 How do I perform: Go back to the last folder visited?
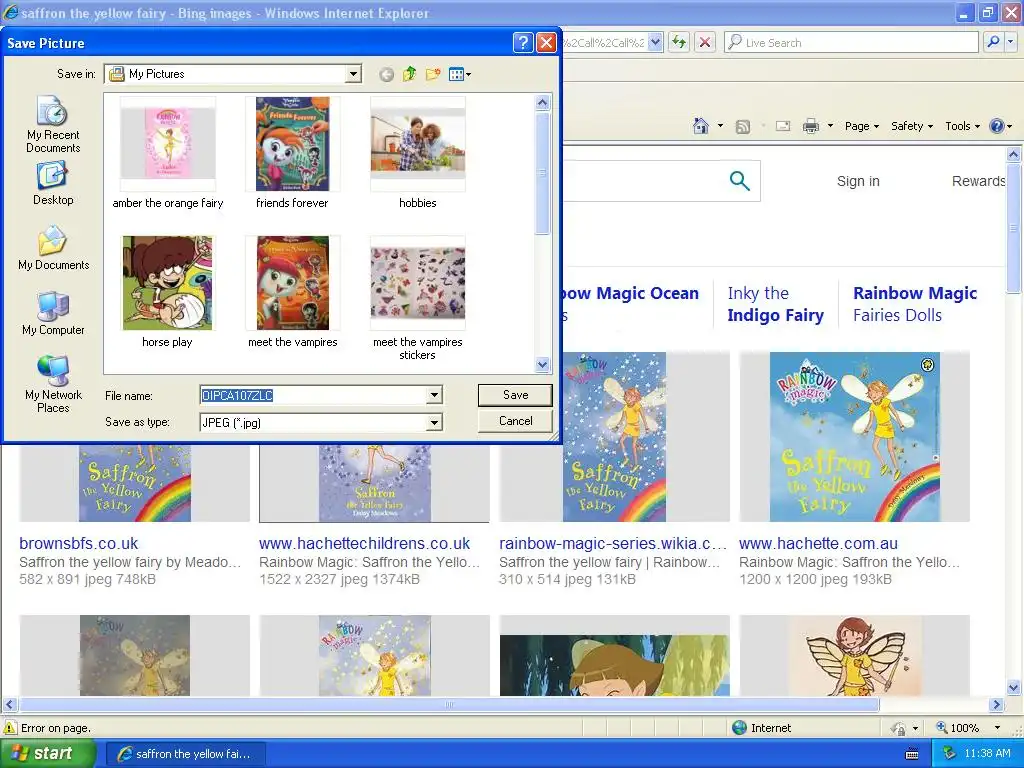coord(387,74)
